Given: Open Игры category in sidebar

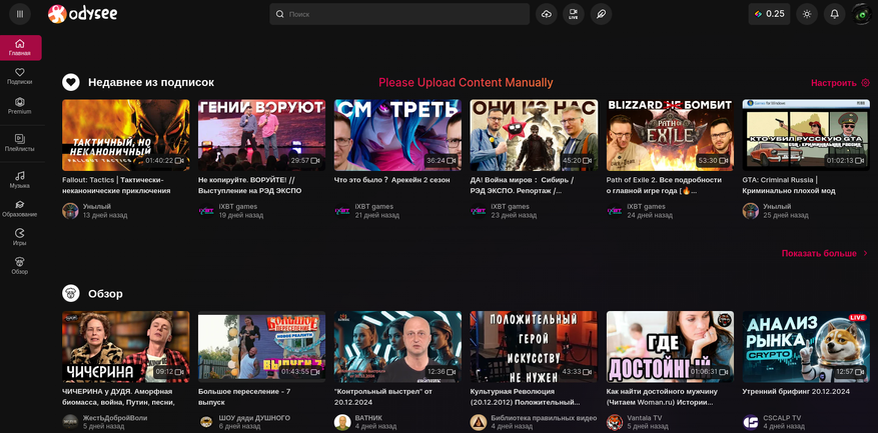Looking at the screenshot, I should (x=20, y=238).
